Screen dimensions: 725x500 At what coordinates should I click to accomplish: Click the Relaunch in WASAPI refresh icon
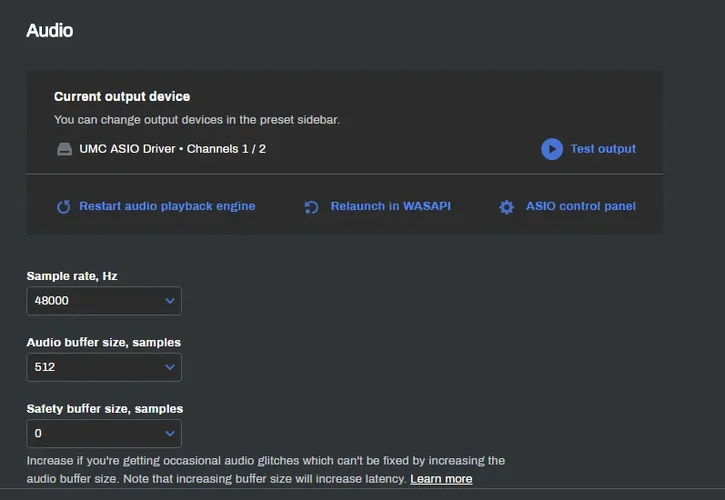pos(311,207)
